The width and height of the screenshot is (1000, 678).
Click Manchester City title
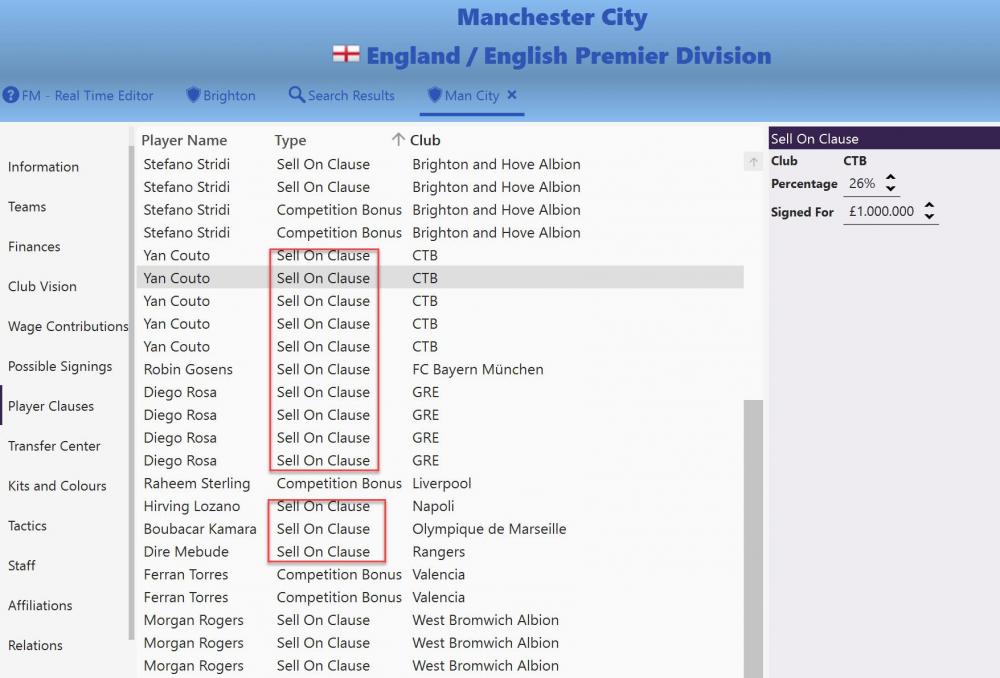coord(552,17)
